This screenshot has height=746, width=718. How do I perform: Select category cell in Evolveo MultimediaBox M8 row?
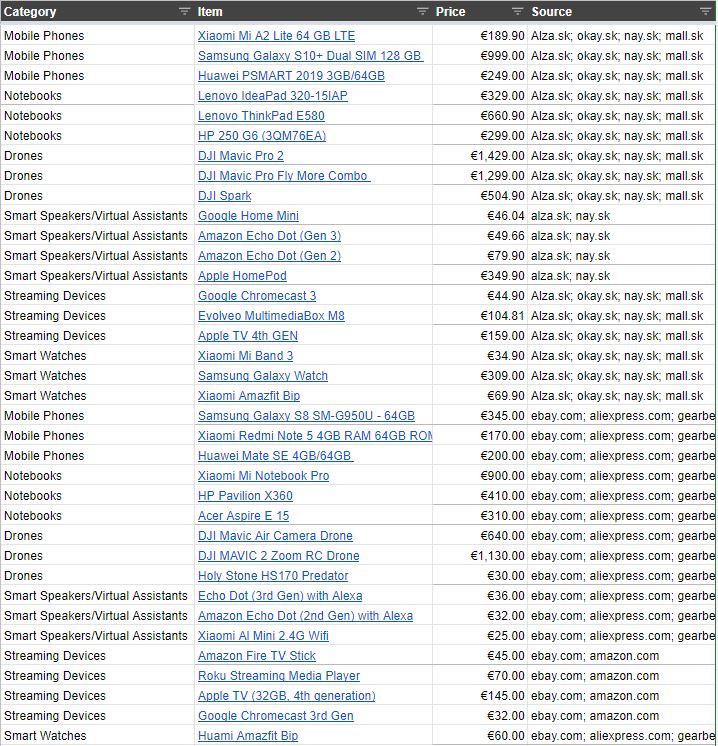[x=97, y=315]
